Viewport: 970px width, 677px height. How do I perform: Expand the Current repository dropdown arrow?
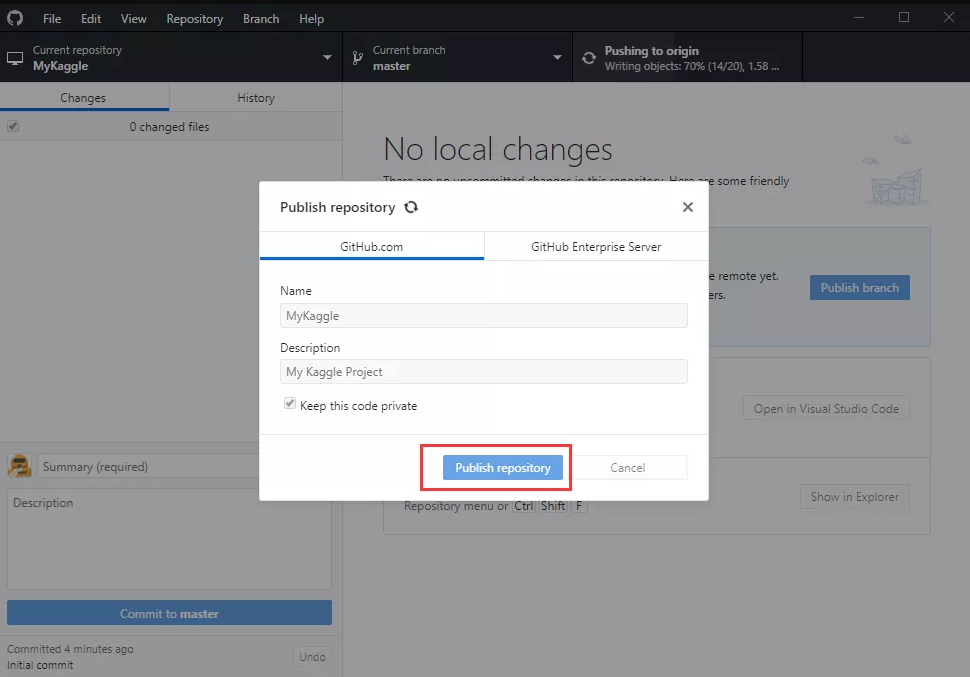327,58
